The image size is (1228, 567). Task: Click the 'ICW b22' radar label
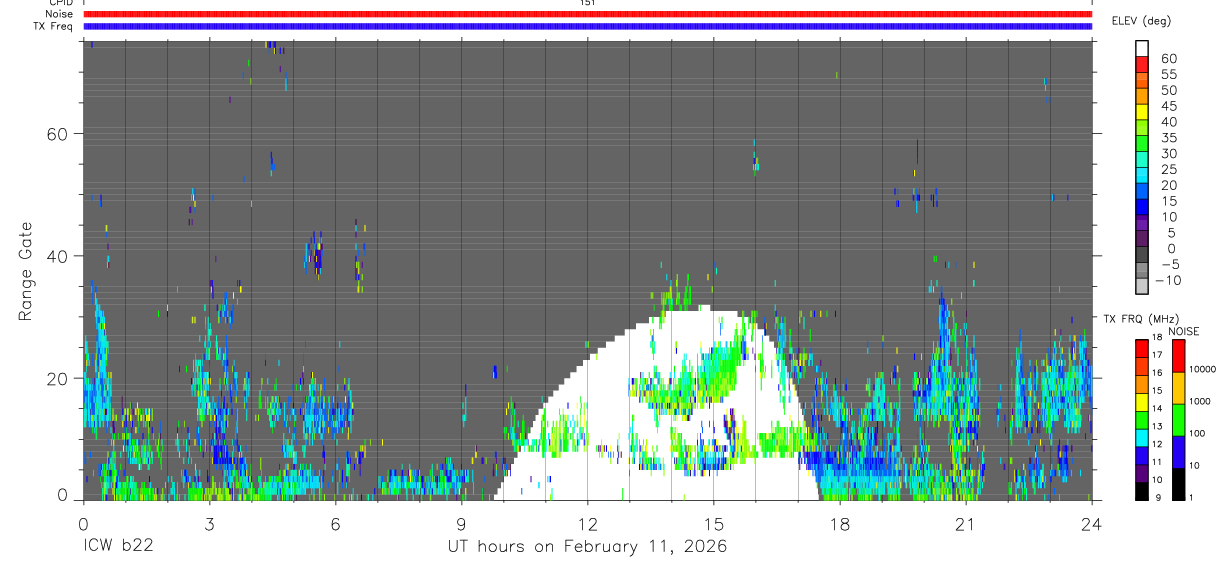click(x=118, y=547)
